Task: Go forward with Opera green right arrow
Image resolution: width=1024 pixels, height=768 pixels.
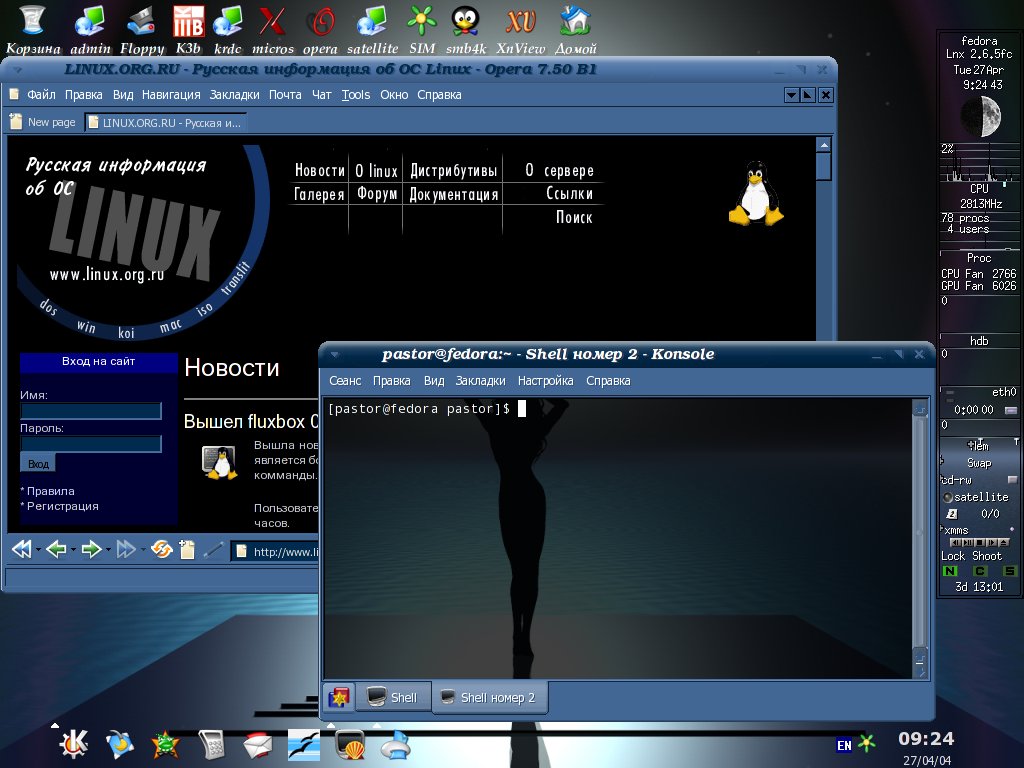Action: pos(91,549)
